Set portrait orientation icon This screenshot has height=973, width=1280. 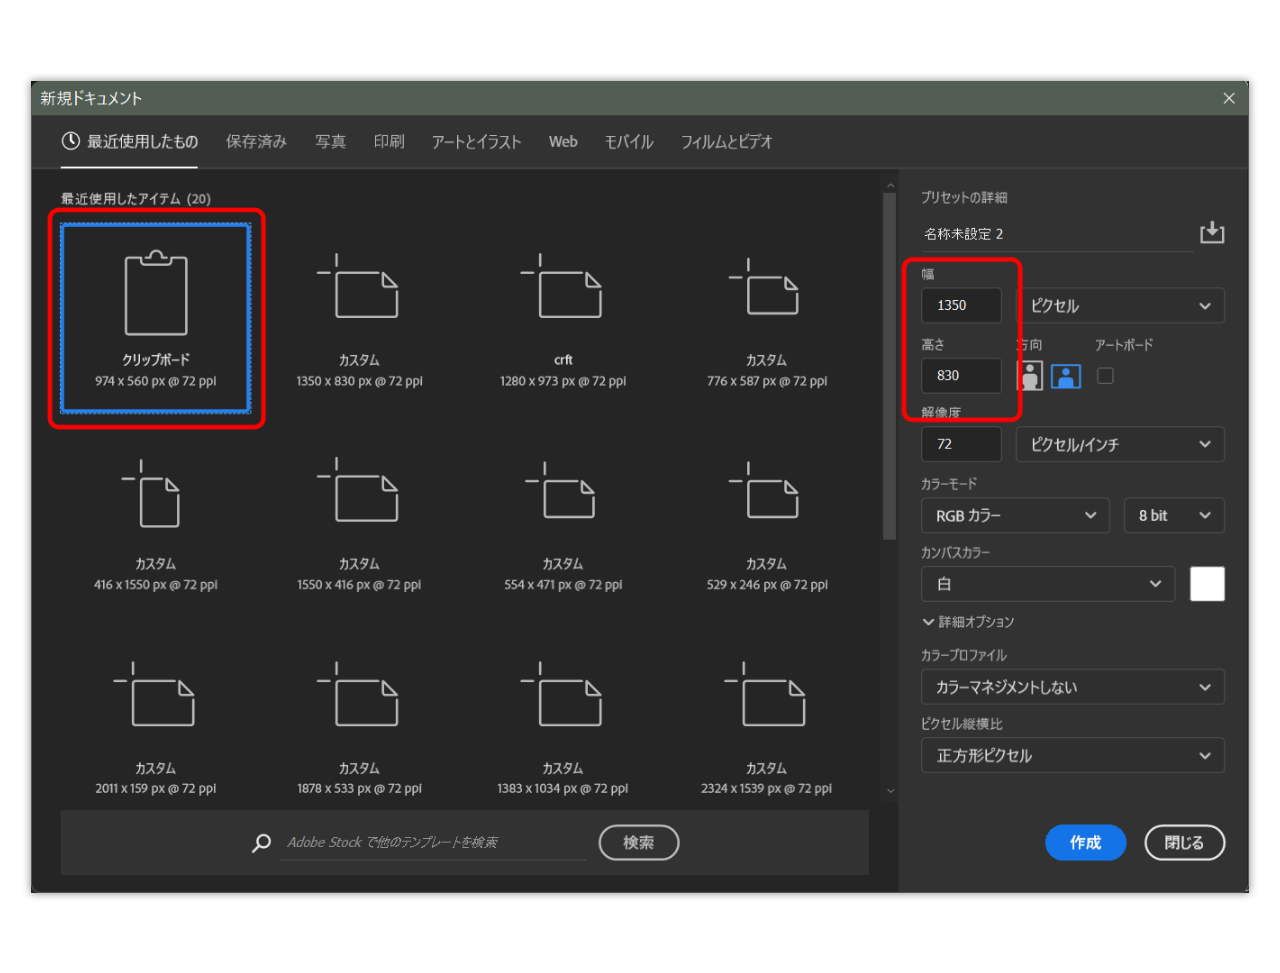tap(1030, 376)
